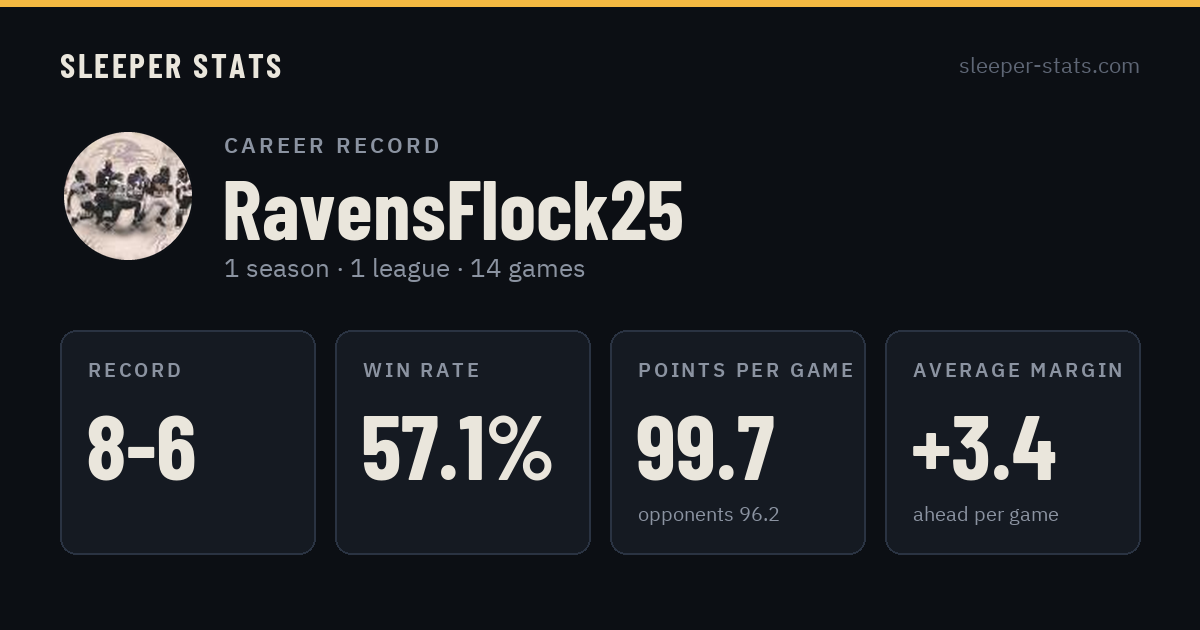This screenshot has height=630, width=1200.
Task: Click the CAREER RECORD label
Action: [x=332, y=146]
